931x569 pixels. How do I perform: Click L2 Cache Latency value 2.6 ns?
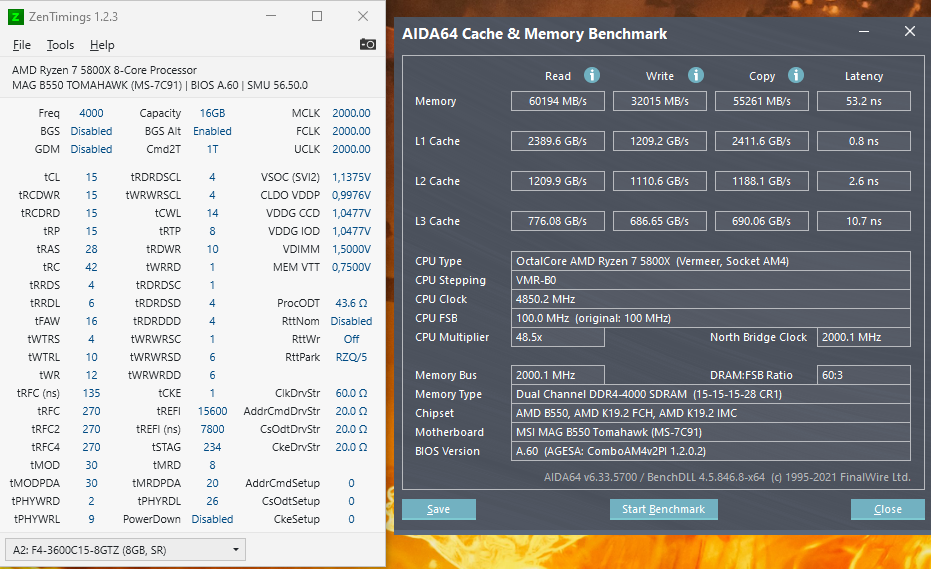(x=864, y=181)
